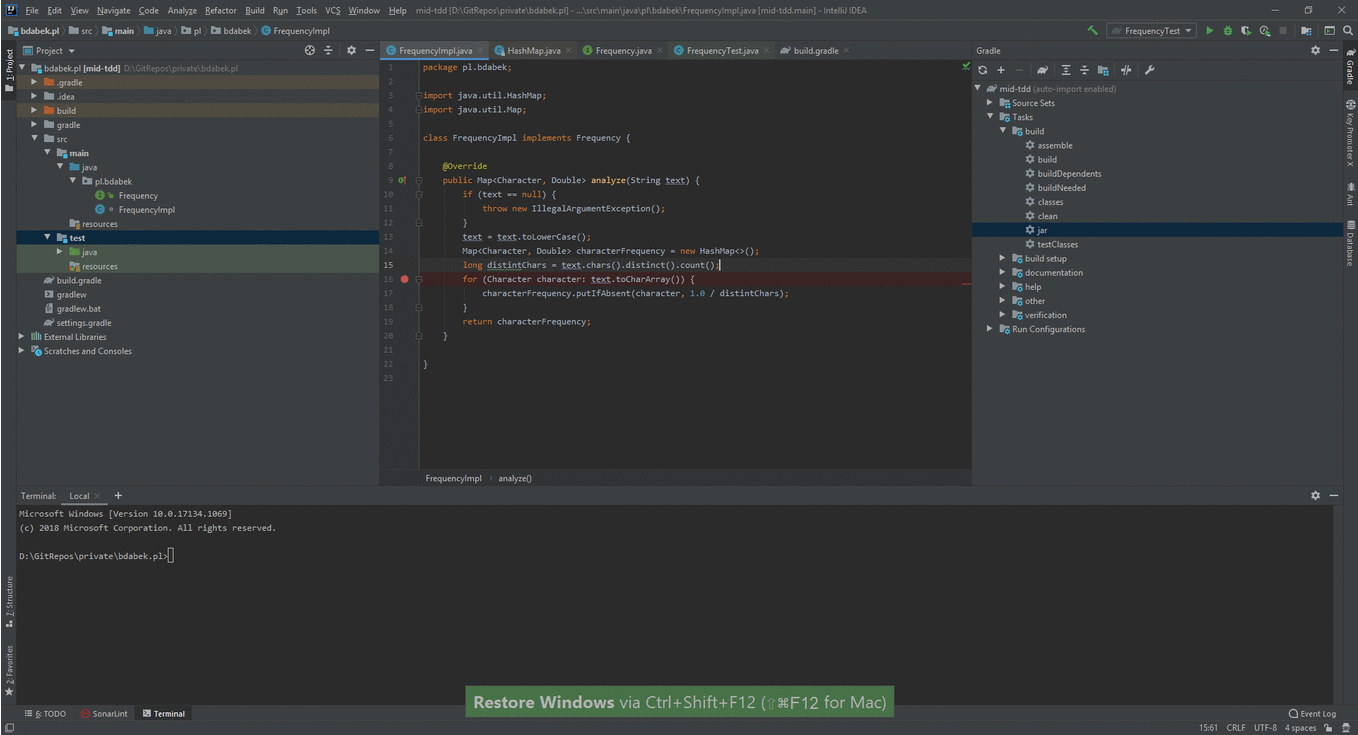Open Gradle panel gear options

(x=1315, y=50)
